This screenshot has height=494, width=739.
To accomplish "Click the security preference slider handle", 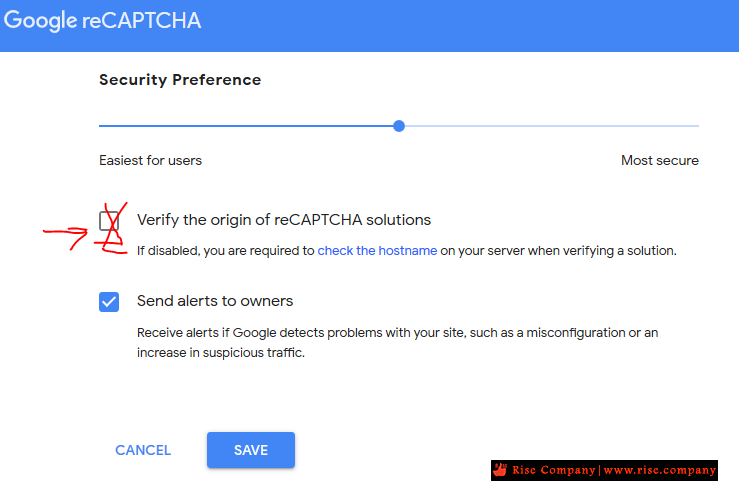I will (x=399, y=126).
